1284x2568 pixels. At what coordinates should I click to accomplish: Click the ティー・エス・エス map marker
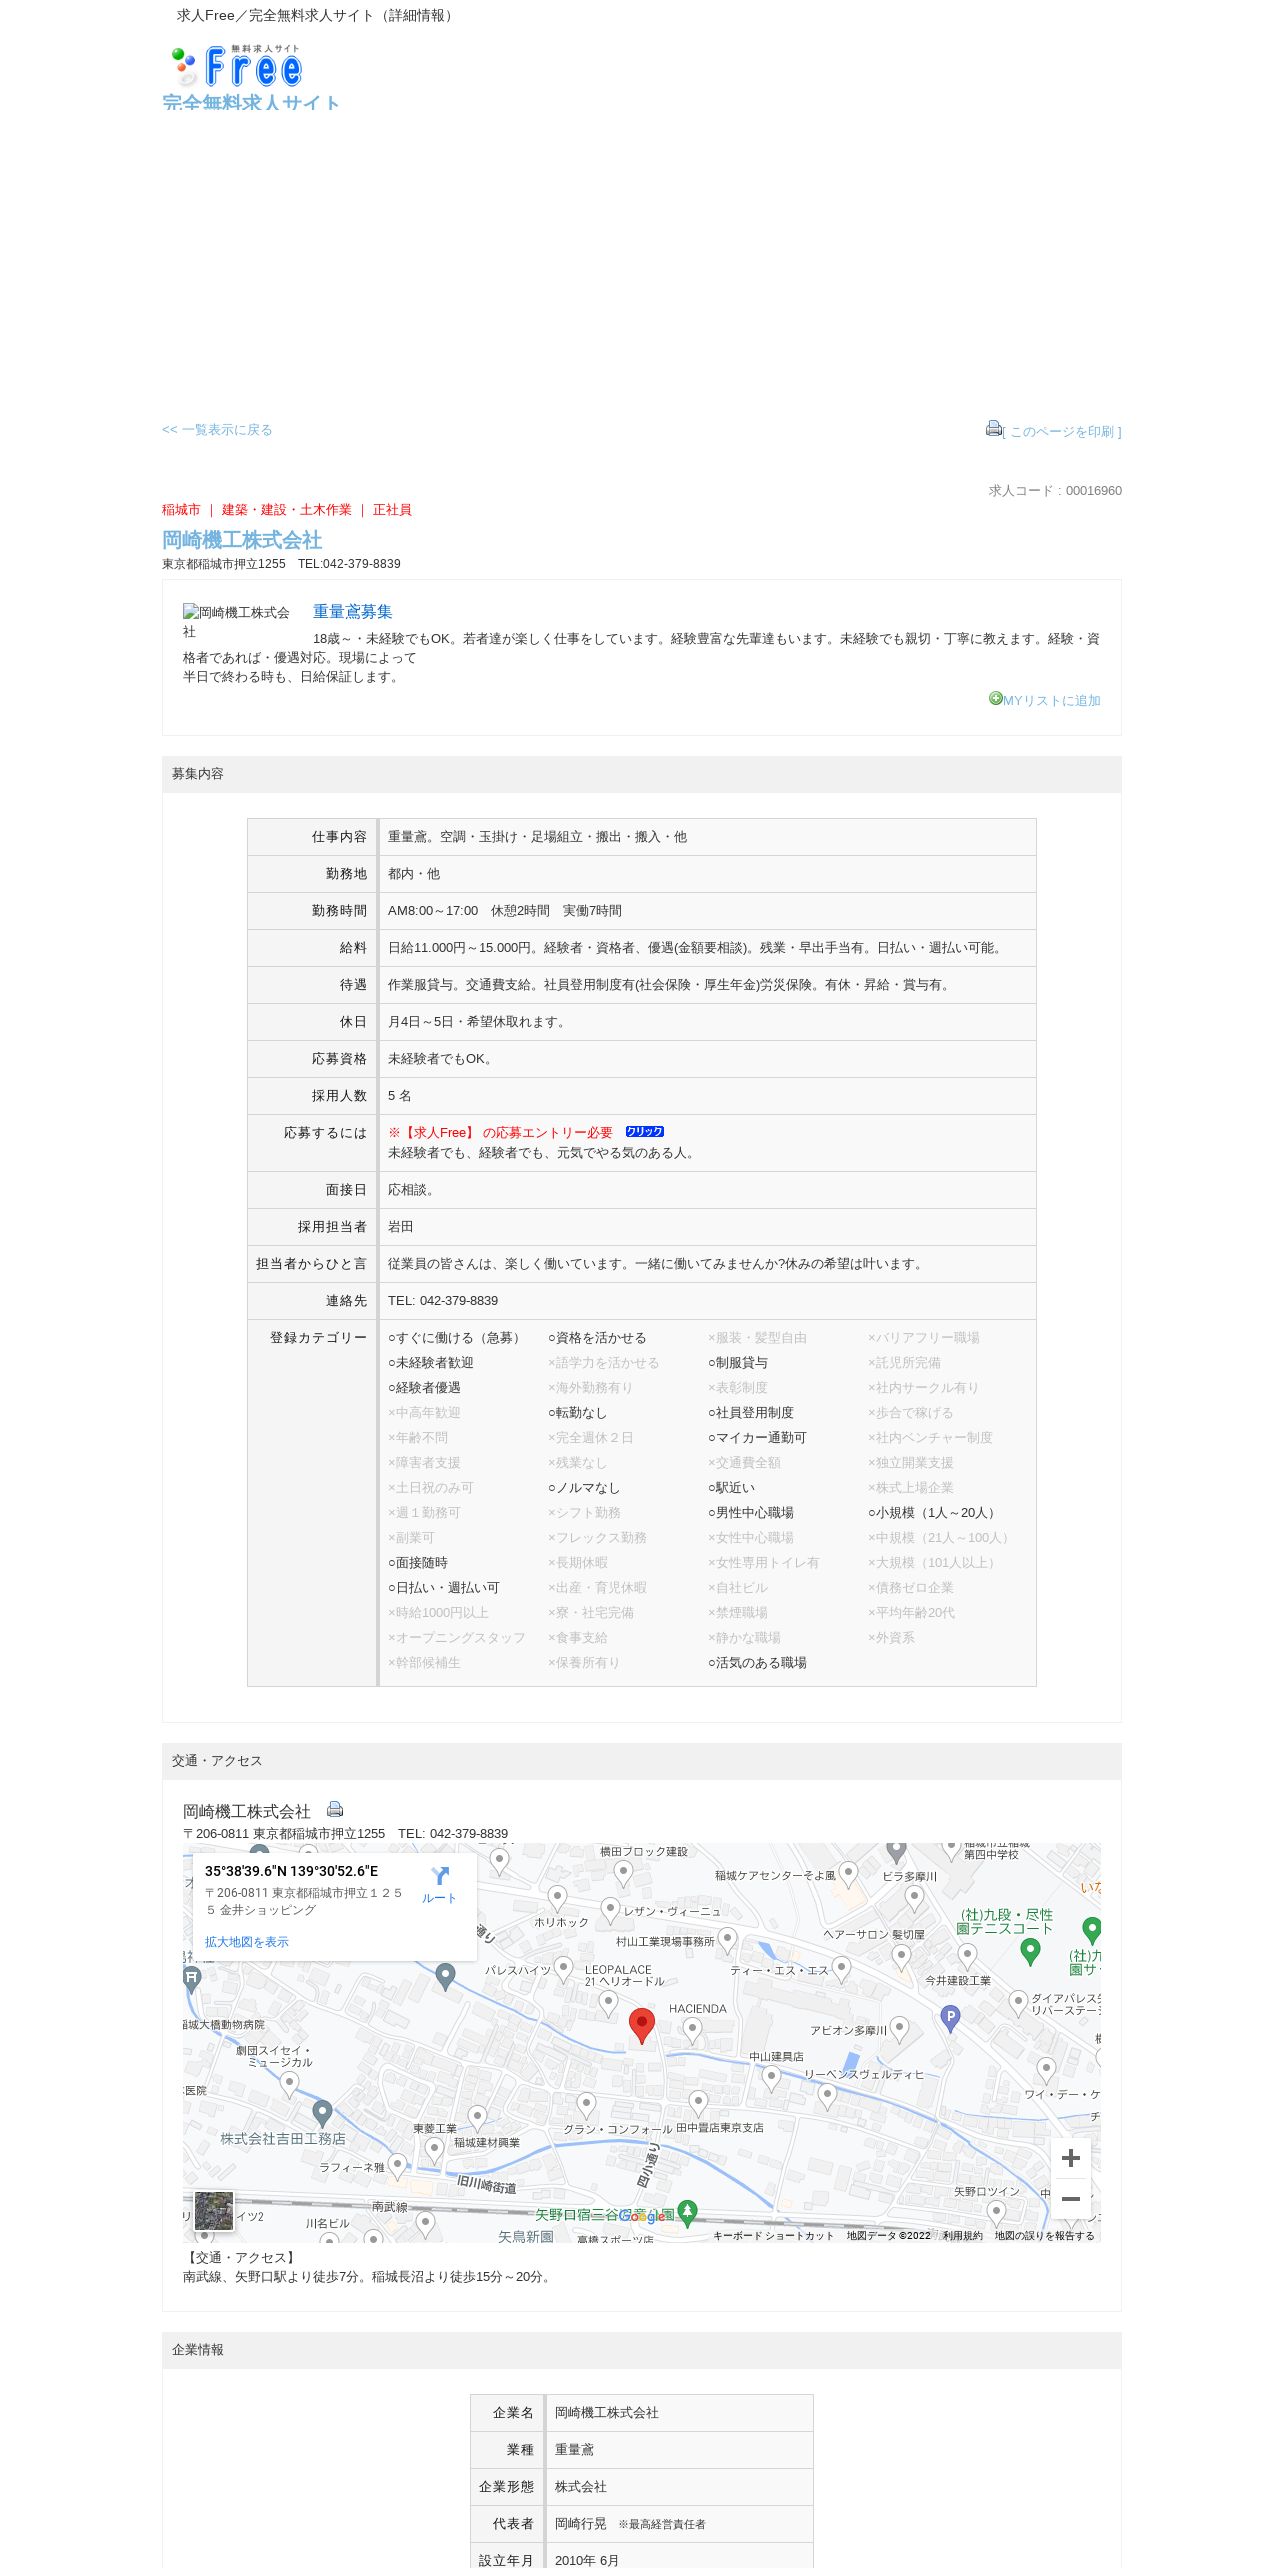tap(842, 1969)
